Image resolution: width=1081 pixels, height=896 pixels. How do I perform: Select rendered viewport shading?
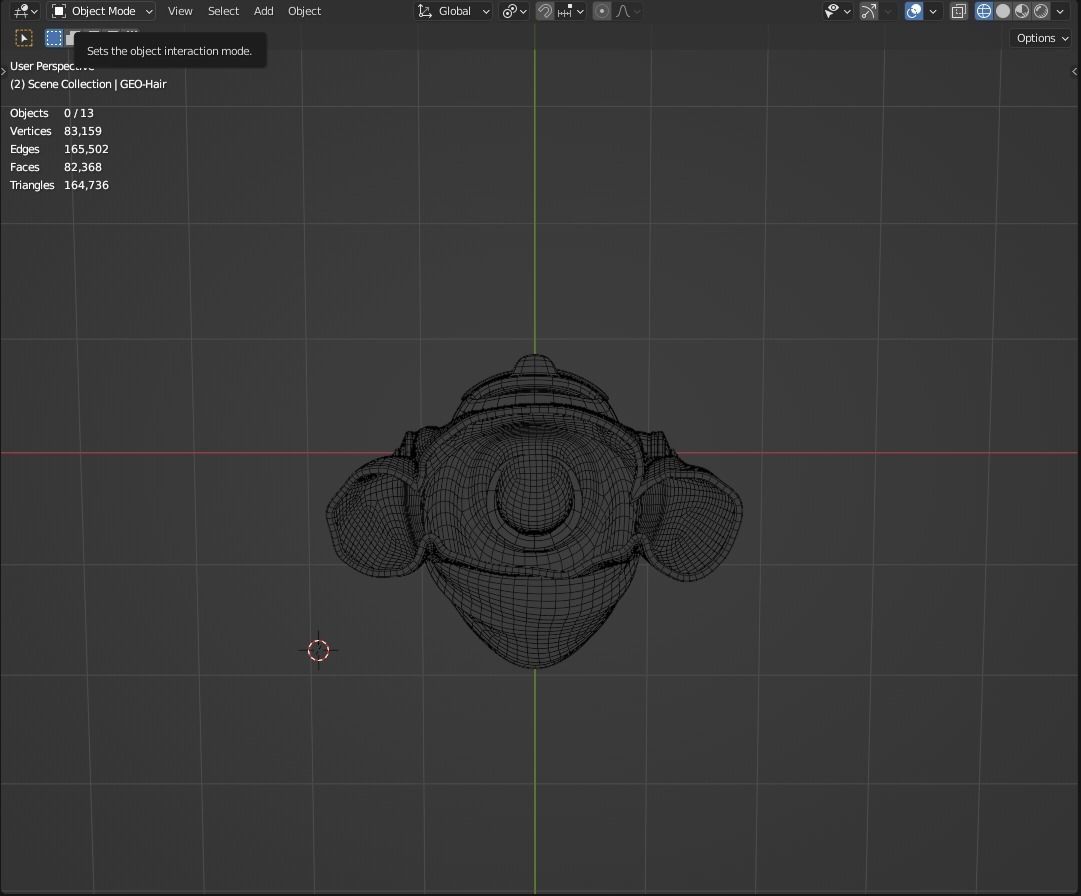1041,11
